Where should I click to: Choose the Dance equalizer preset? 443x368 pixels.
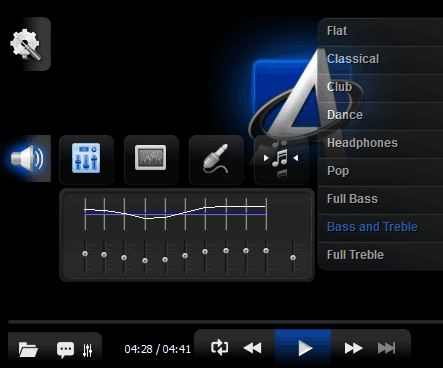tap(381, 115)
